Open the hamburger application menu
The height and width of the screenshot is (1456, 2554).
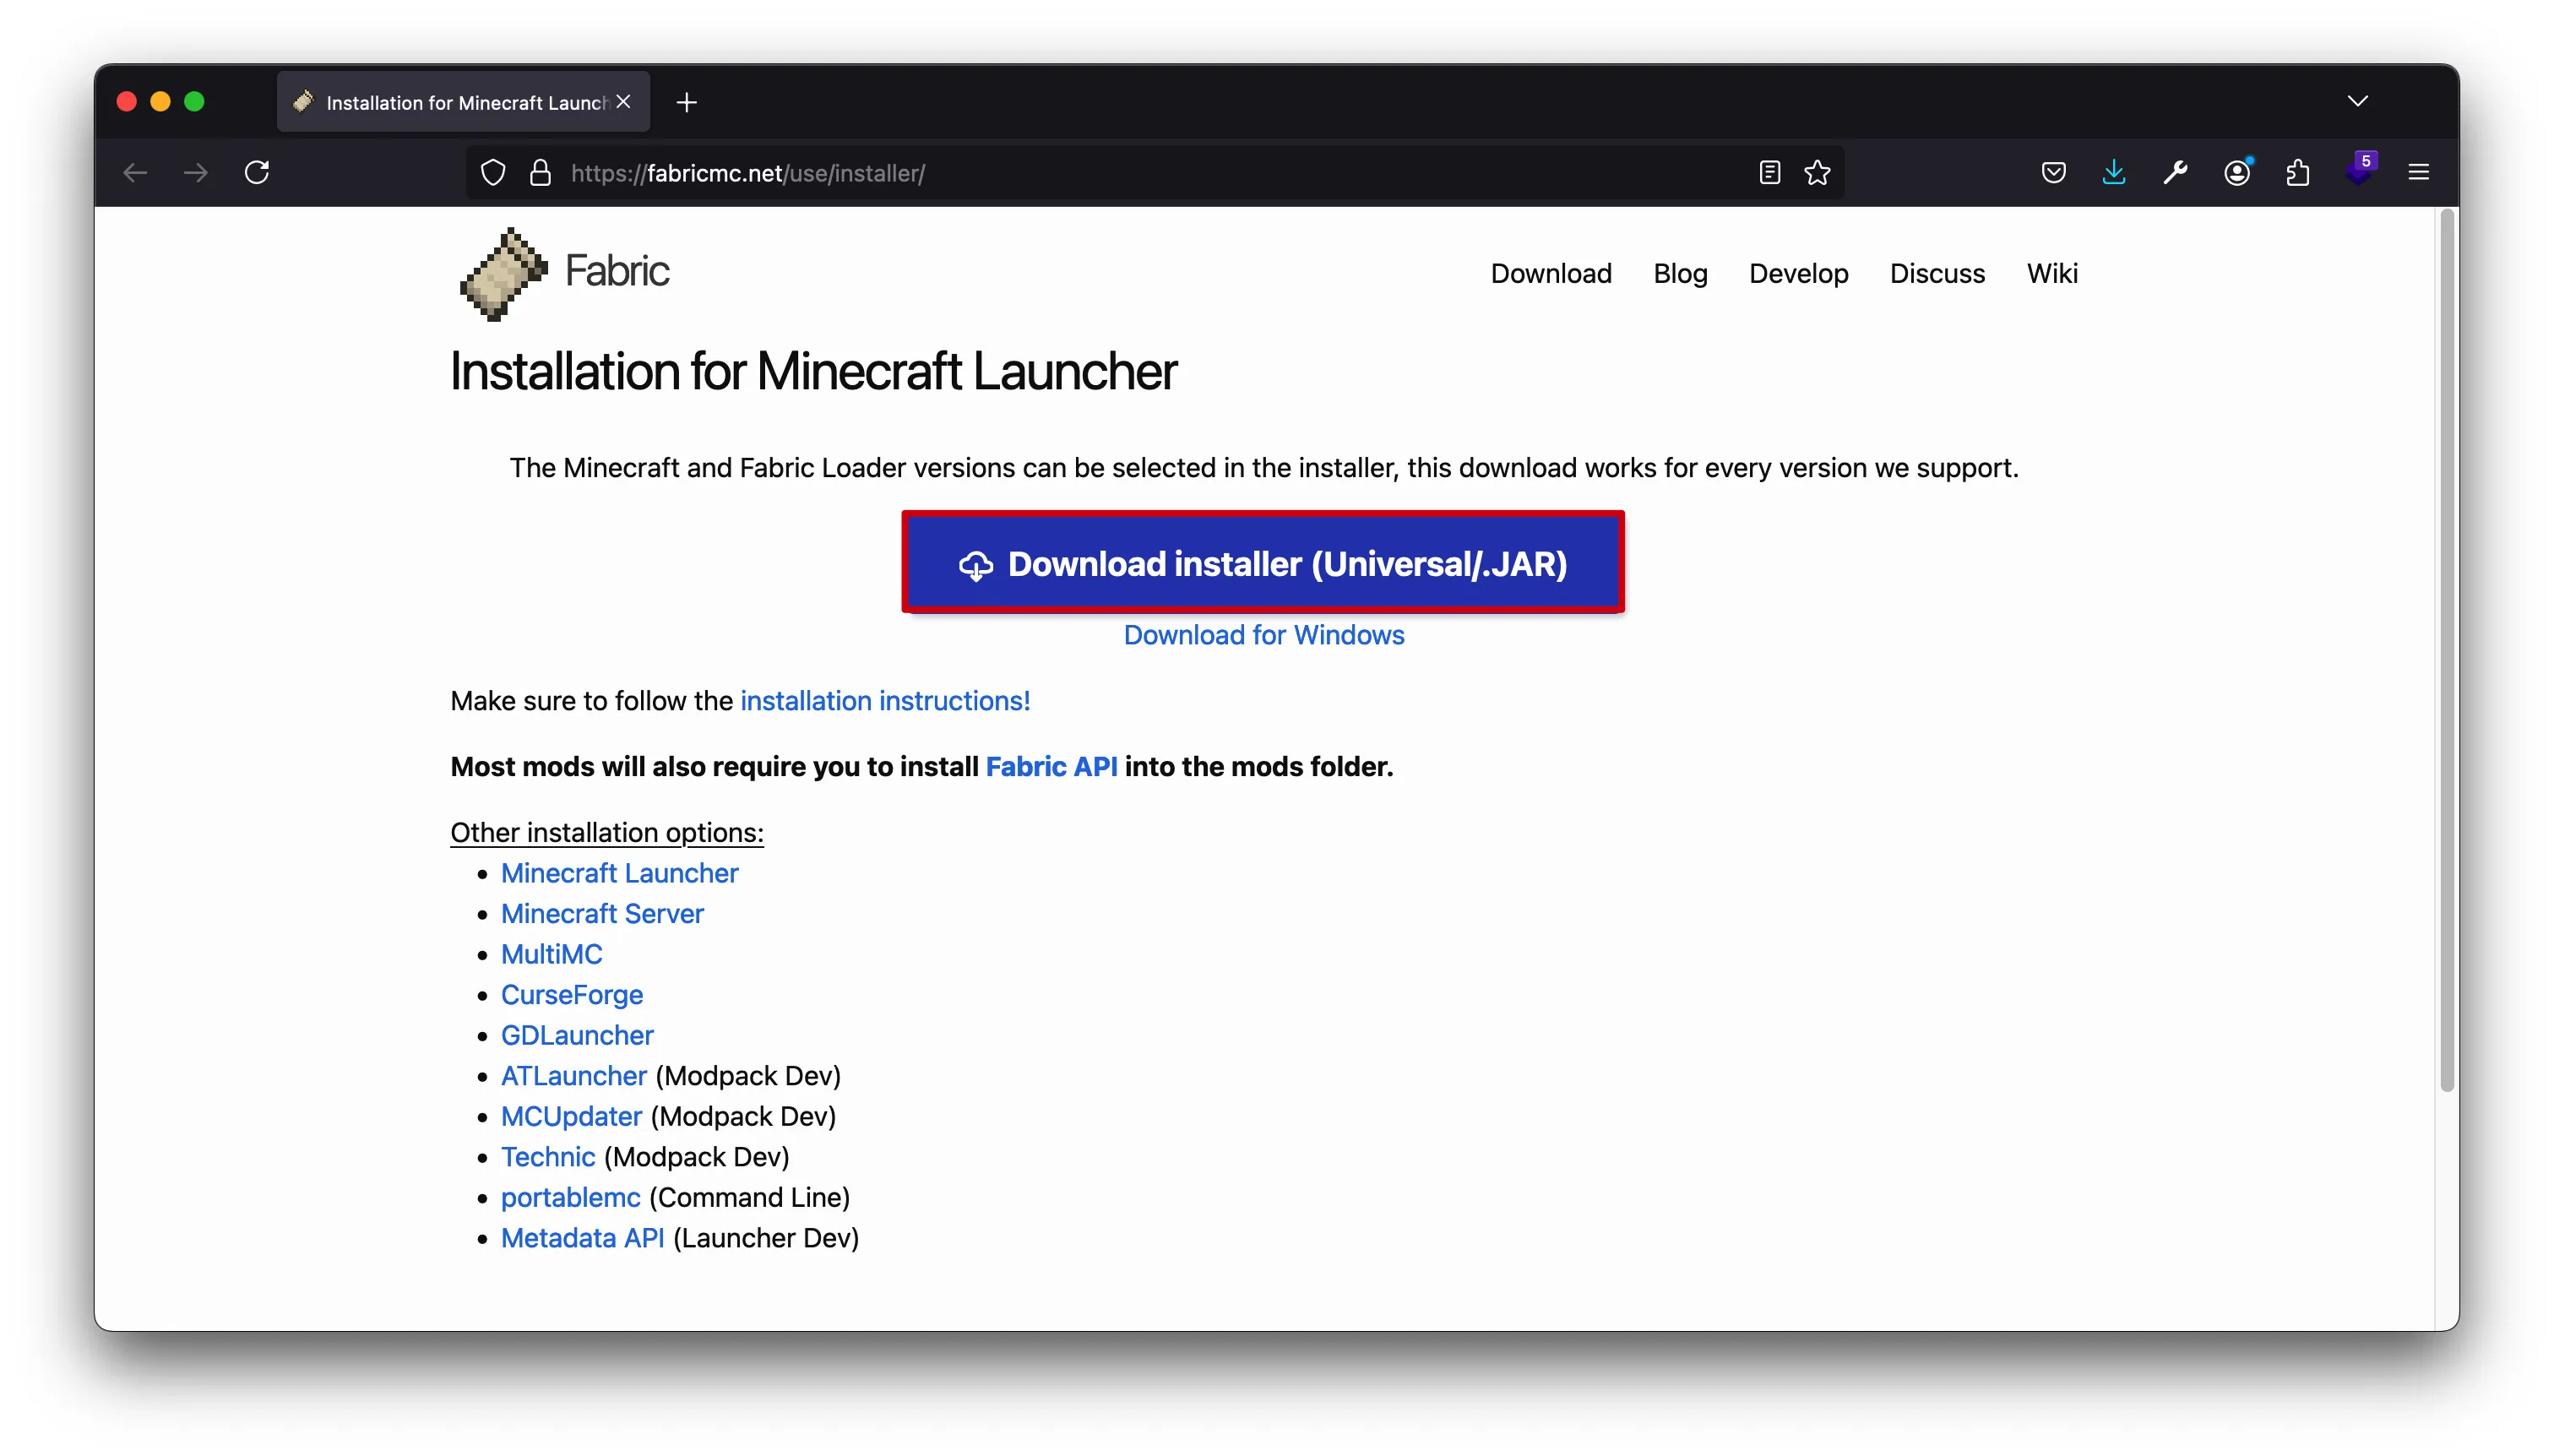tap(2418, 173)
